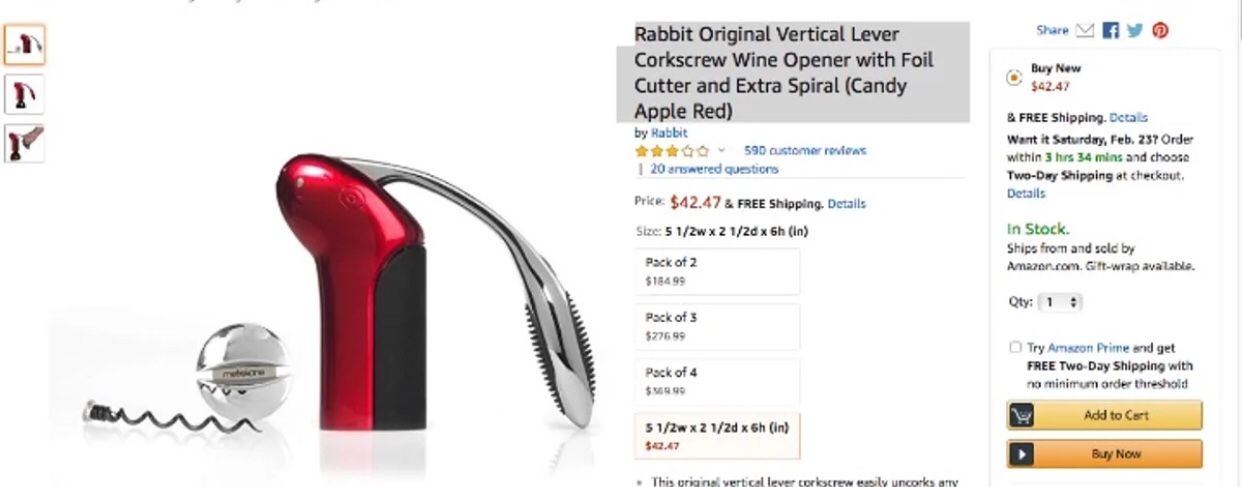Expand the rating breakdown arrow beside stars
The image size is (1242, 487).
click(721, 151)
